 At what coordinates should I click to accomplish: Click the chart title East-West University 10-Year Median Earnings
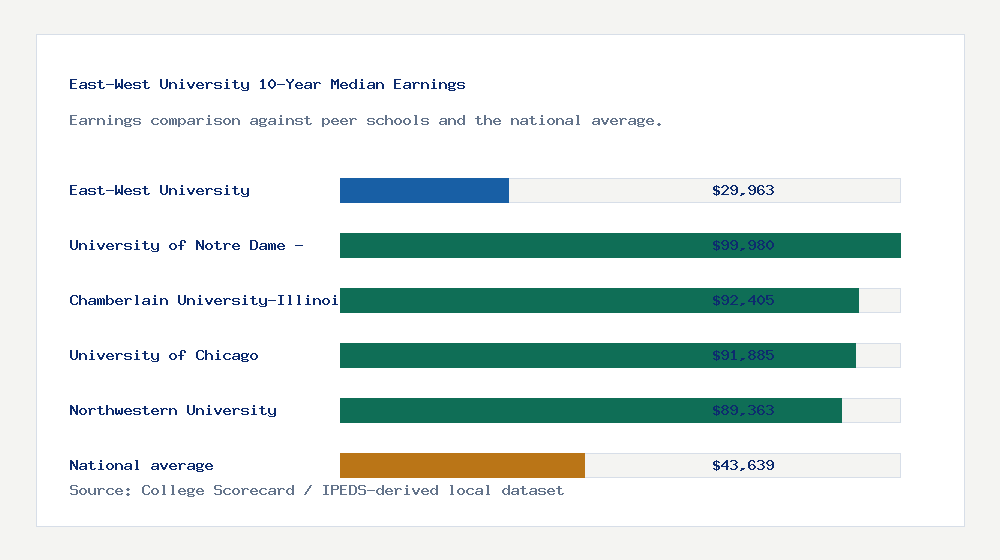(x=267, y=84)
